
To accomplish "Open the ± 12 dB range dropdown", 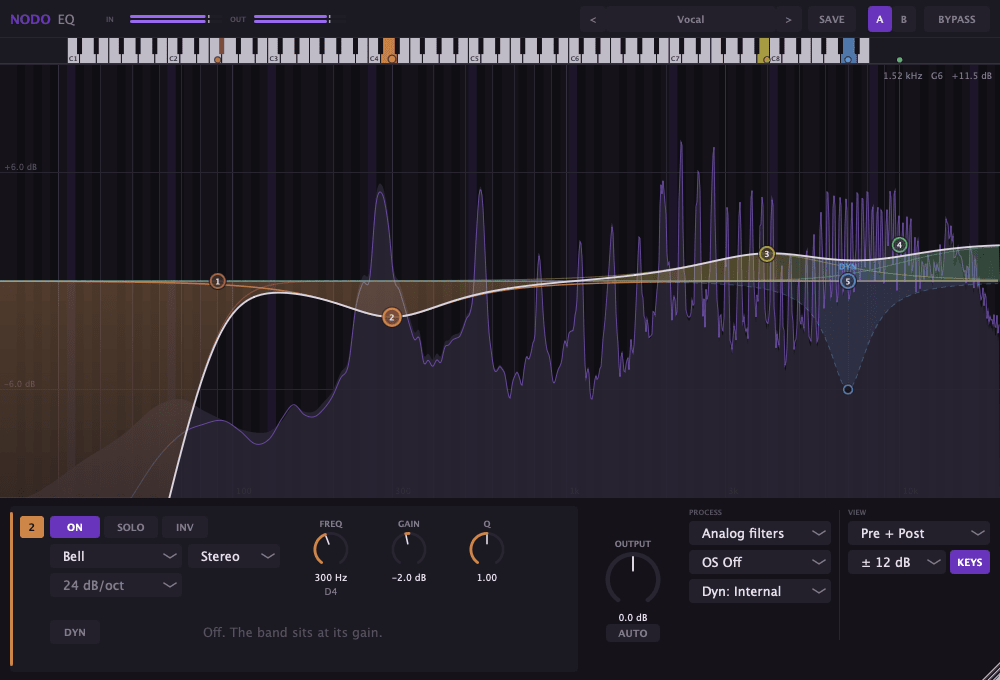I will (896, 562).
